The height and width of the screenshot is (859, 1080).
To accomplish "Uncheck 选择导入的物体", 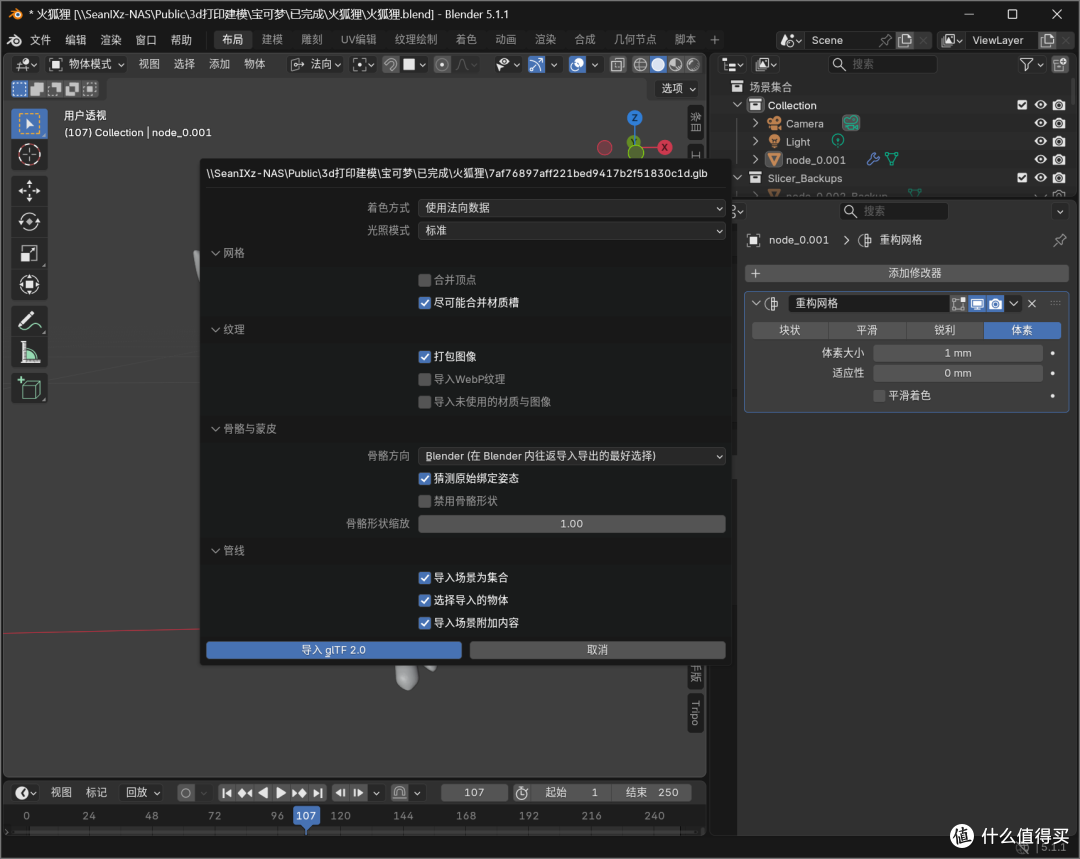I will tap(425, 601).
